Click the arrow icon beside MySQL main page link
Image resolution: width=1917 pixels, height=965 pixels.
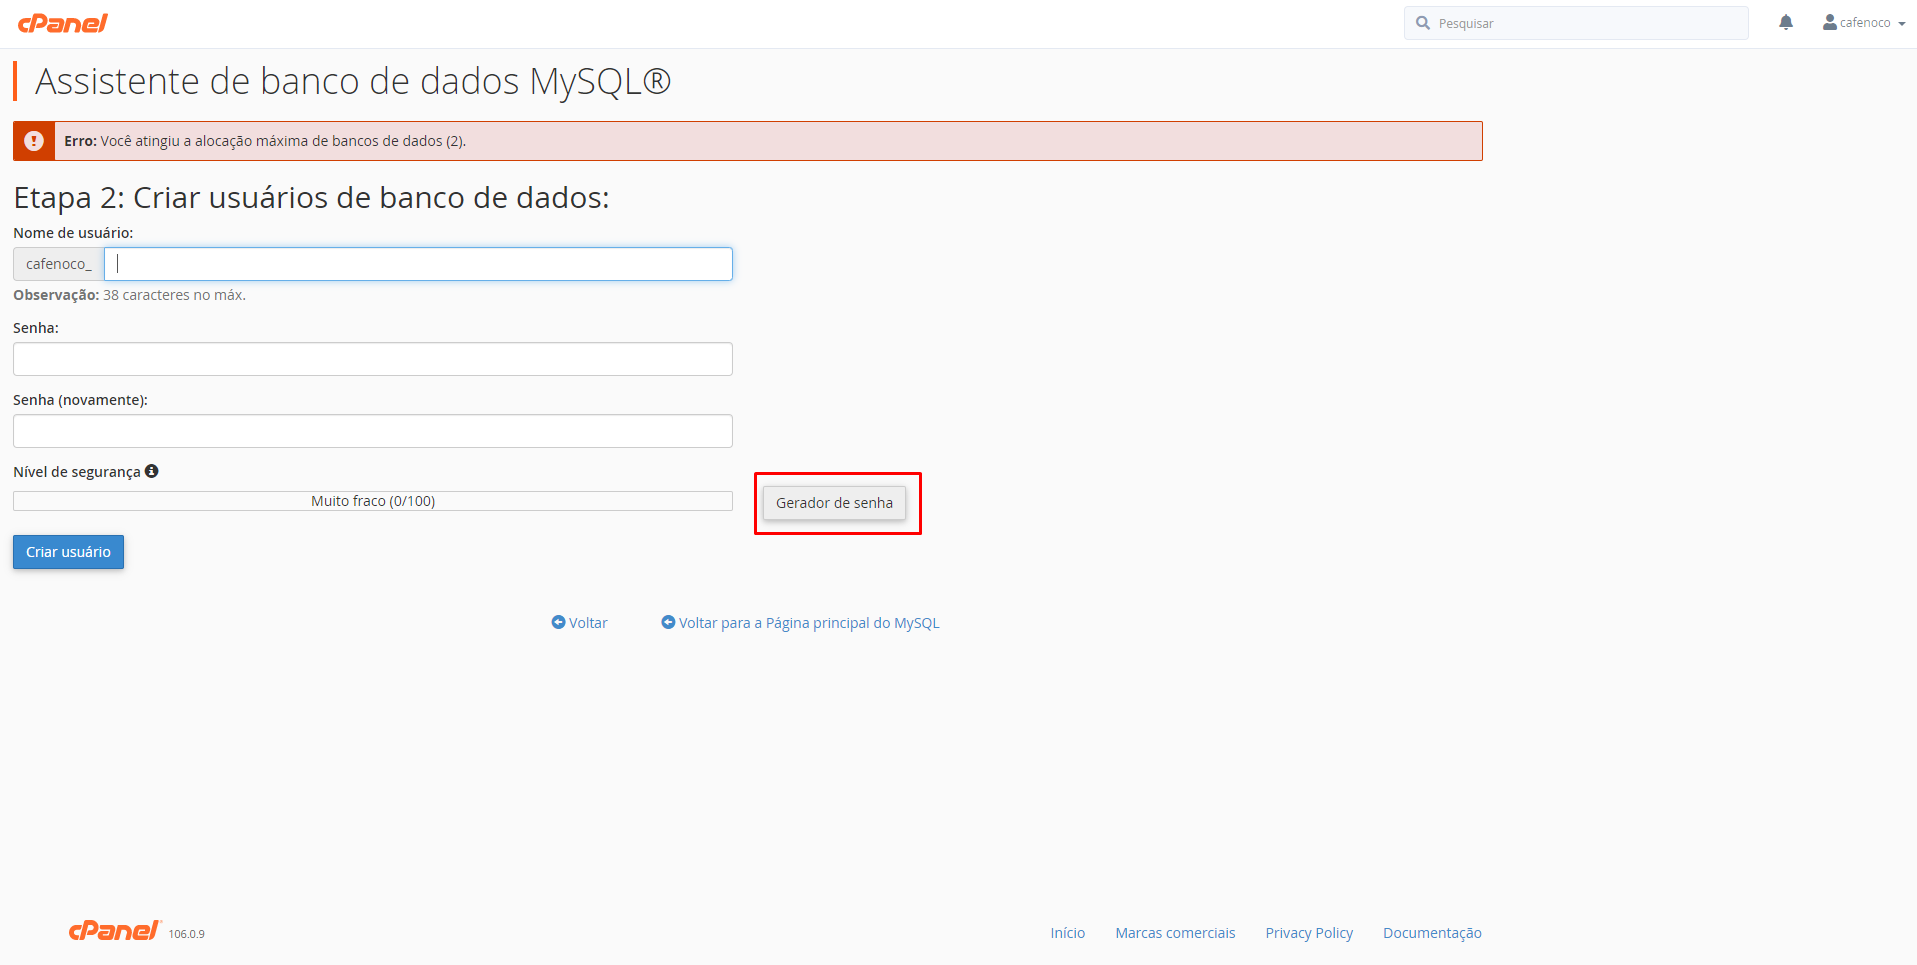point(668,622)
